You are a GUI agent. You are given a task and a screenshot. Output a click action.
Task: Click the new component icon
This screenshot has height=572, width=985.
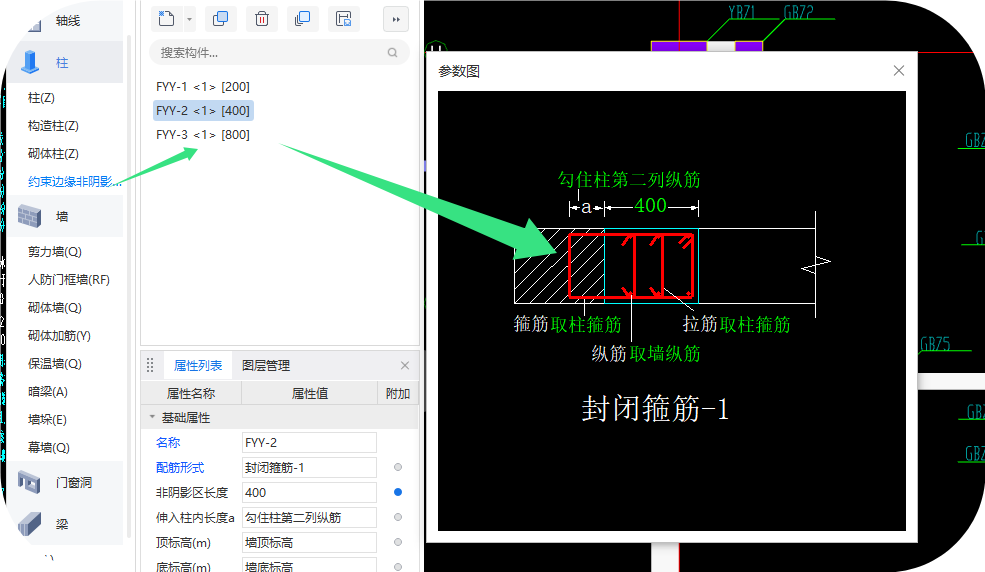[x=166, y=19]
